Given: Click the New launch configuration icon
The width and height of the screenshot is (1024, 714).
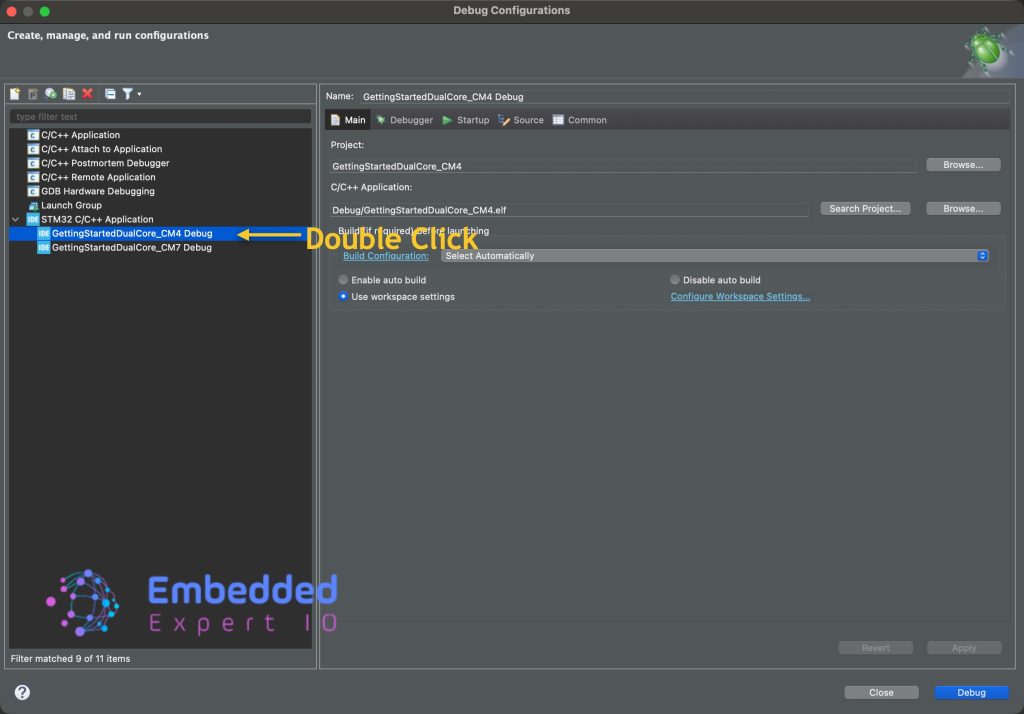Looking at the screenshot, I should tap(15, 94).
